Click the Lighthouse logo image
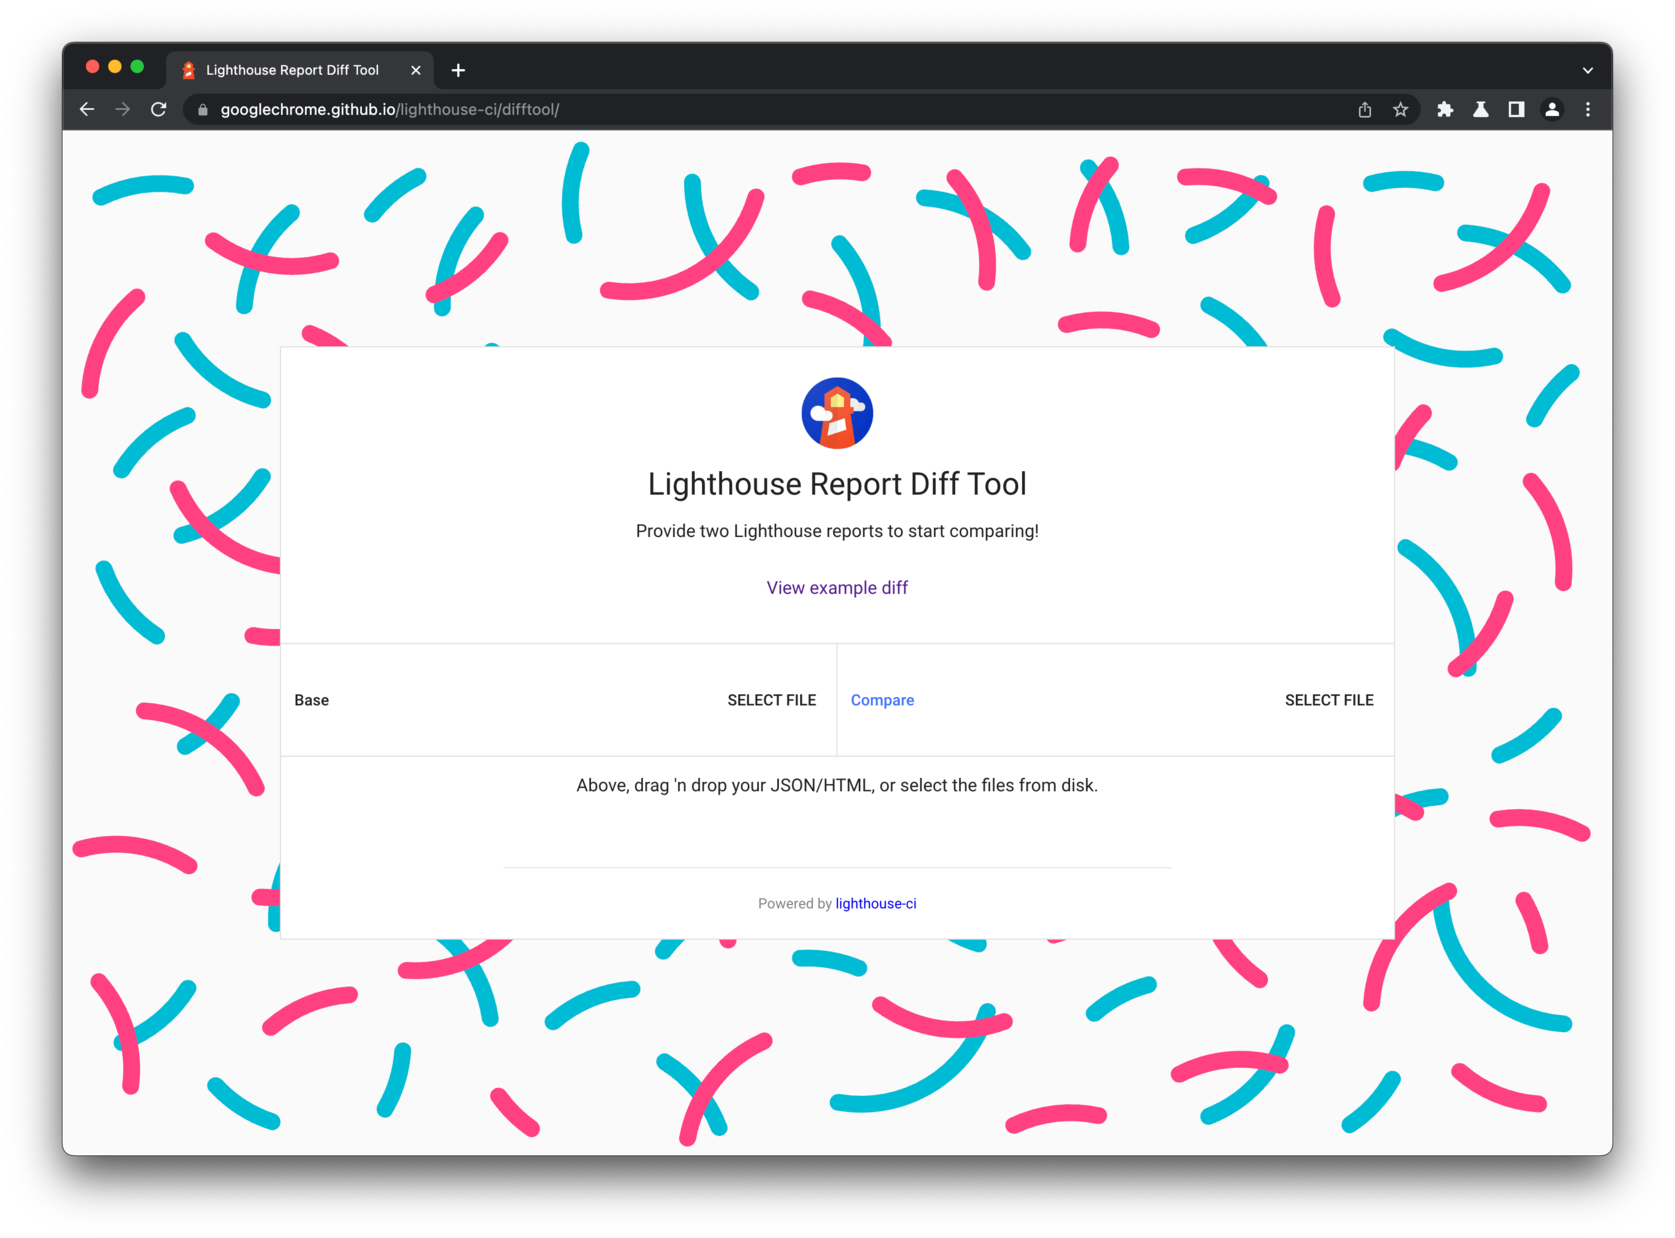 (837, 413)
